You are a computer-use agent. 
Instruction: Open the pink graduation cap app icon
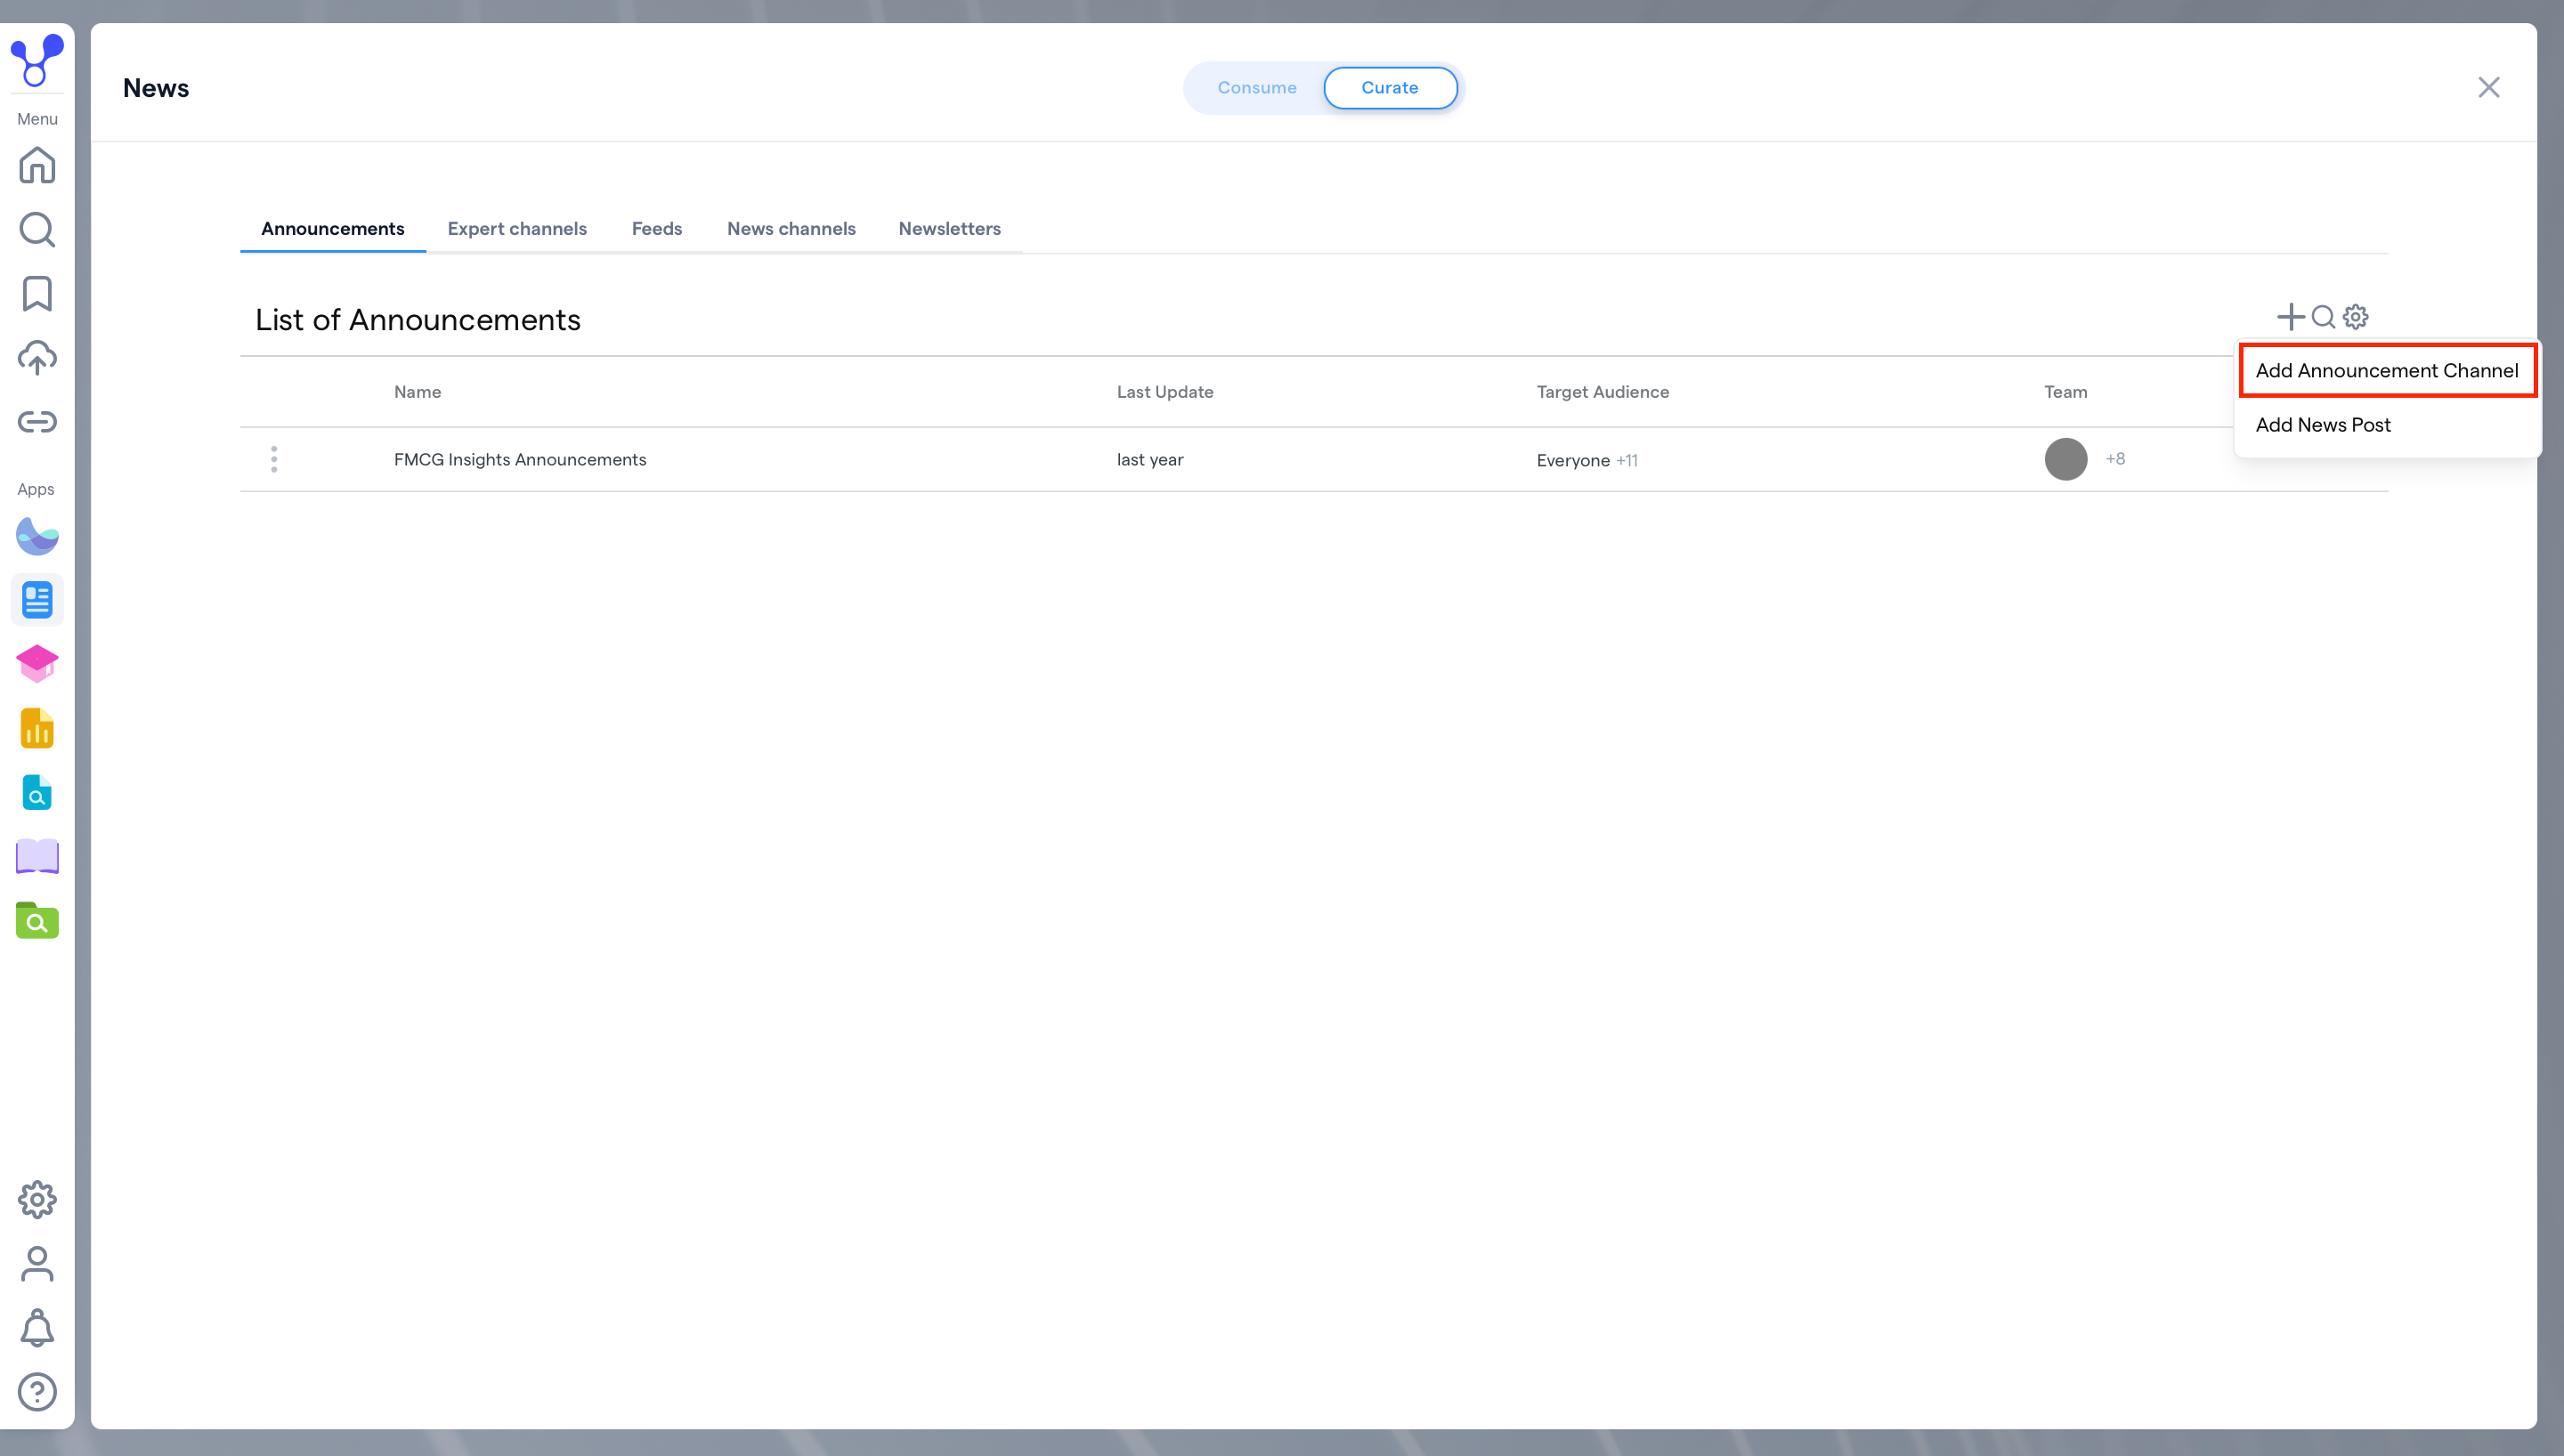pyautogui.click(x=37, y=664)
